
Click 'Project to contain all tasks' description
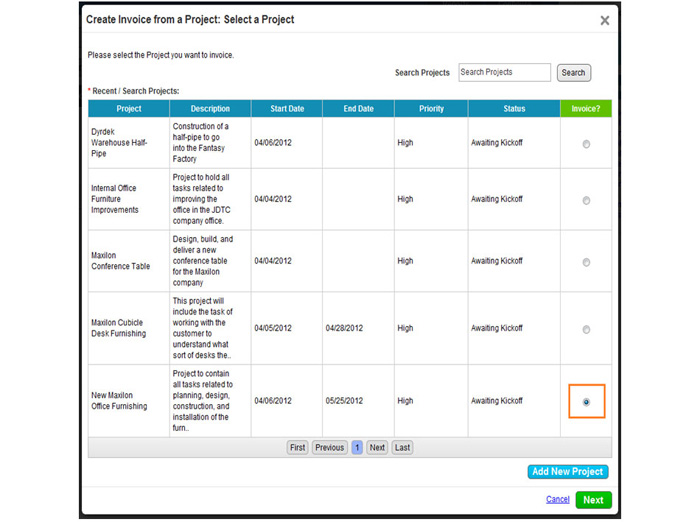coord(203,401)
